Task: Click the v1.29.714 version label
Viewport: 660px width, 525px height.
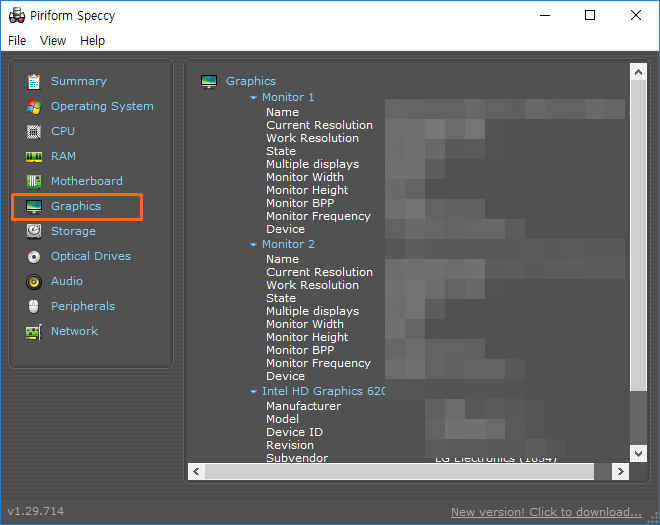Action: pos(36,511)
